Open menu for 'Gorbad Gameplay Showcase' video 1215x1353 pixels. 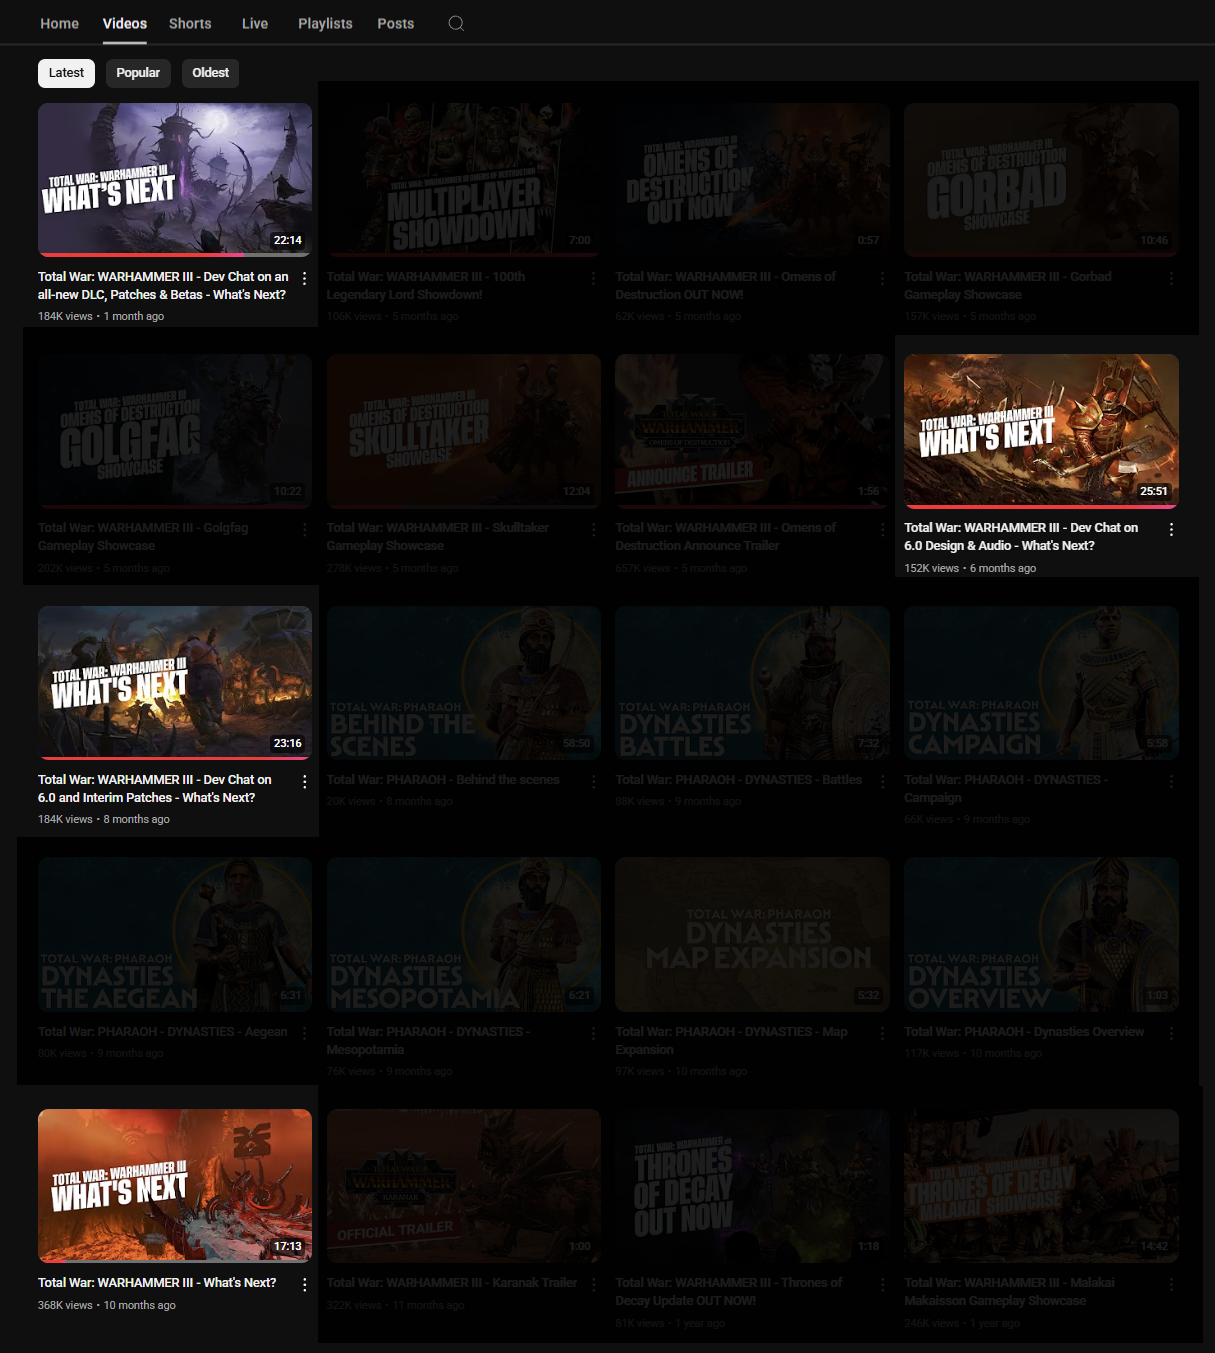(x=1171, y=278)
